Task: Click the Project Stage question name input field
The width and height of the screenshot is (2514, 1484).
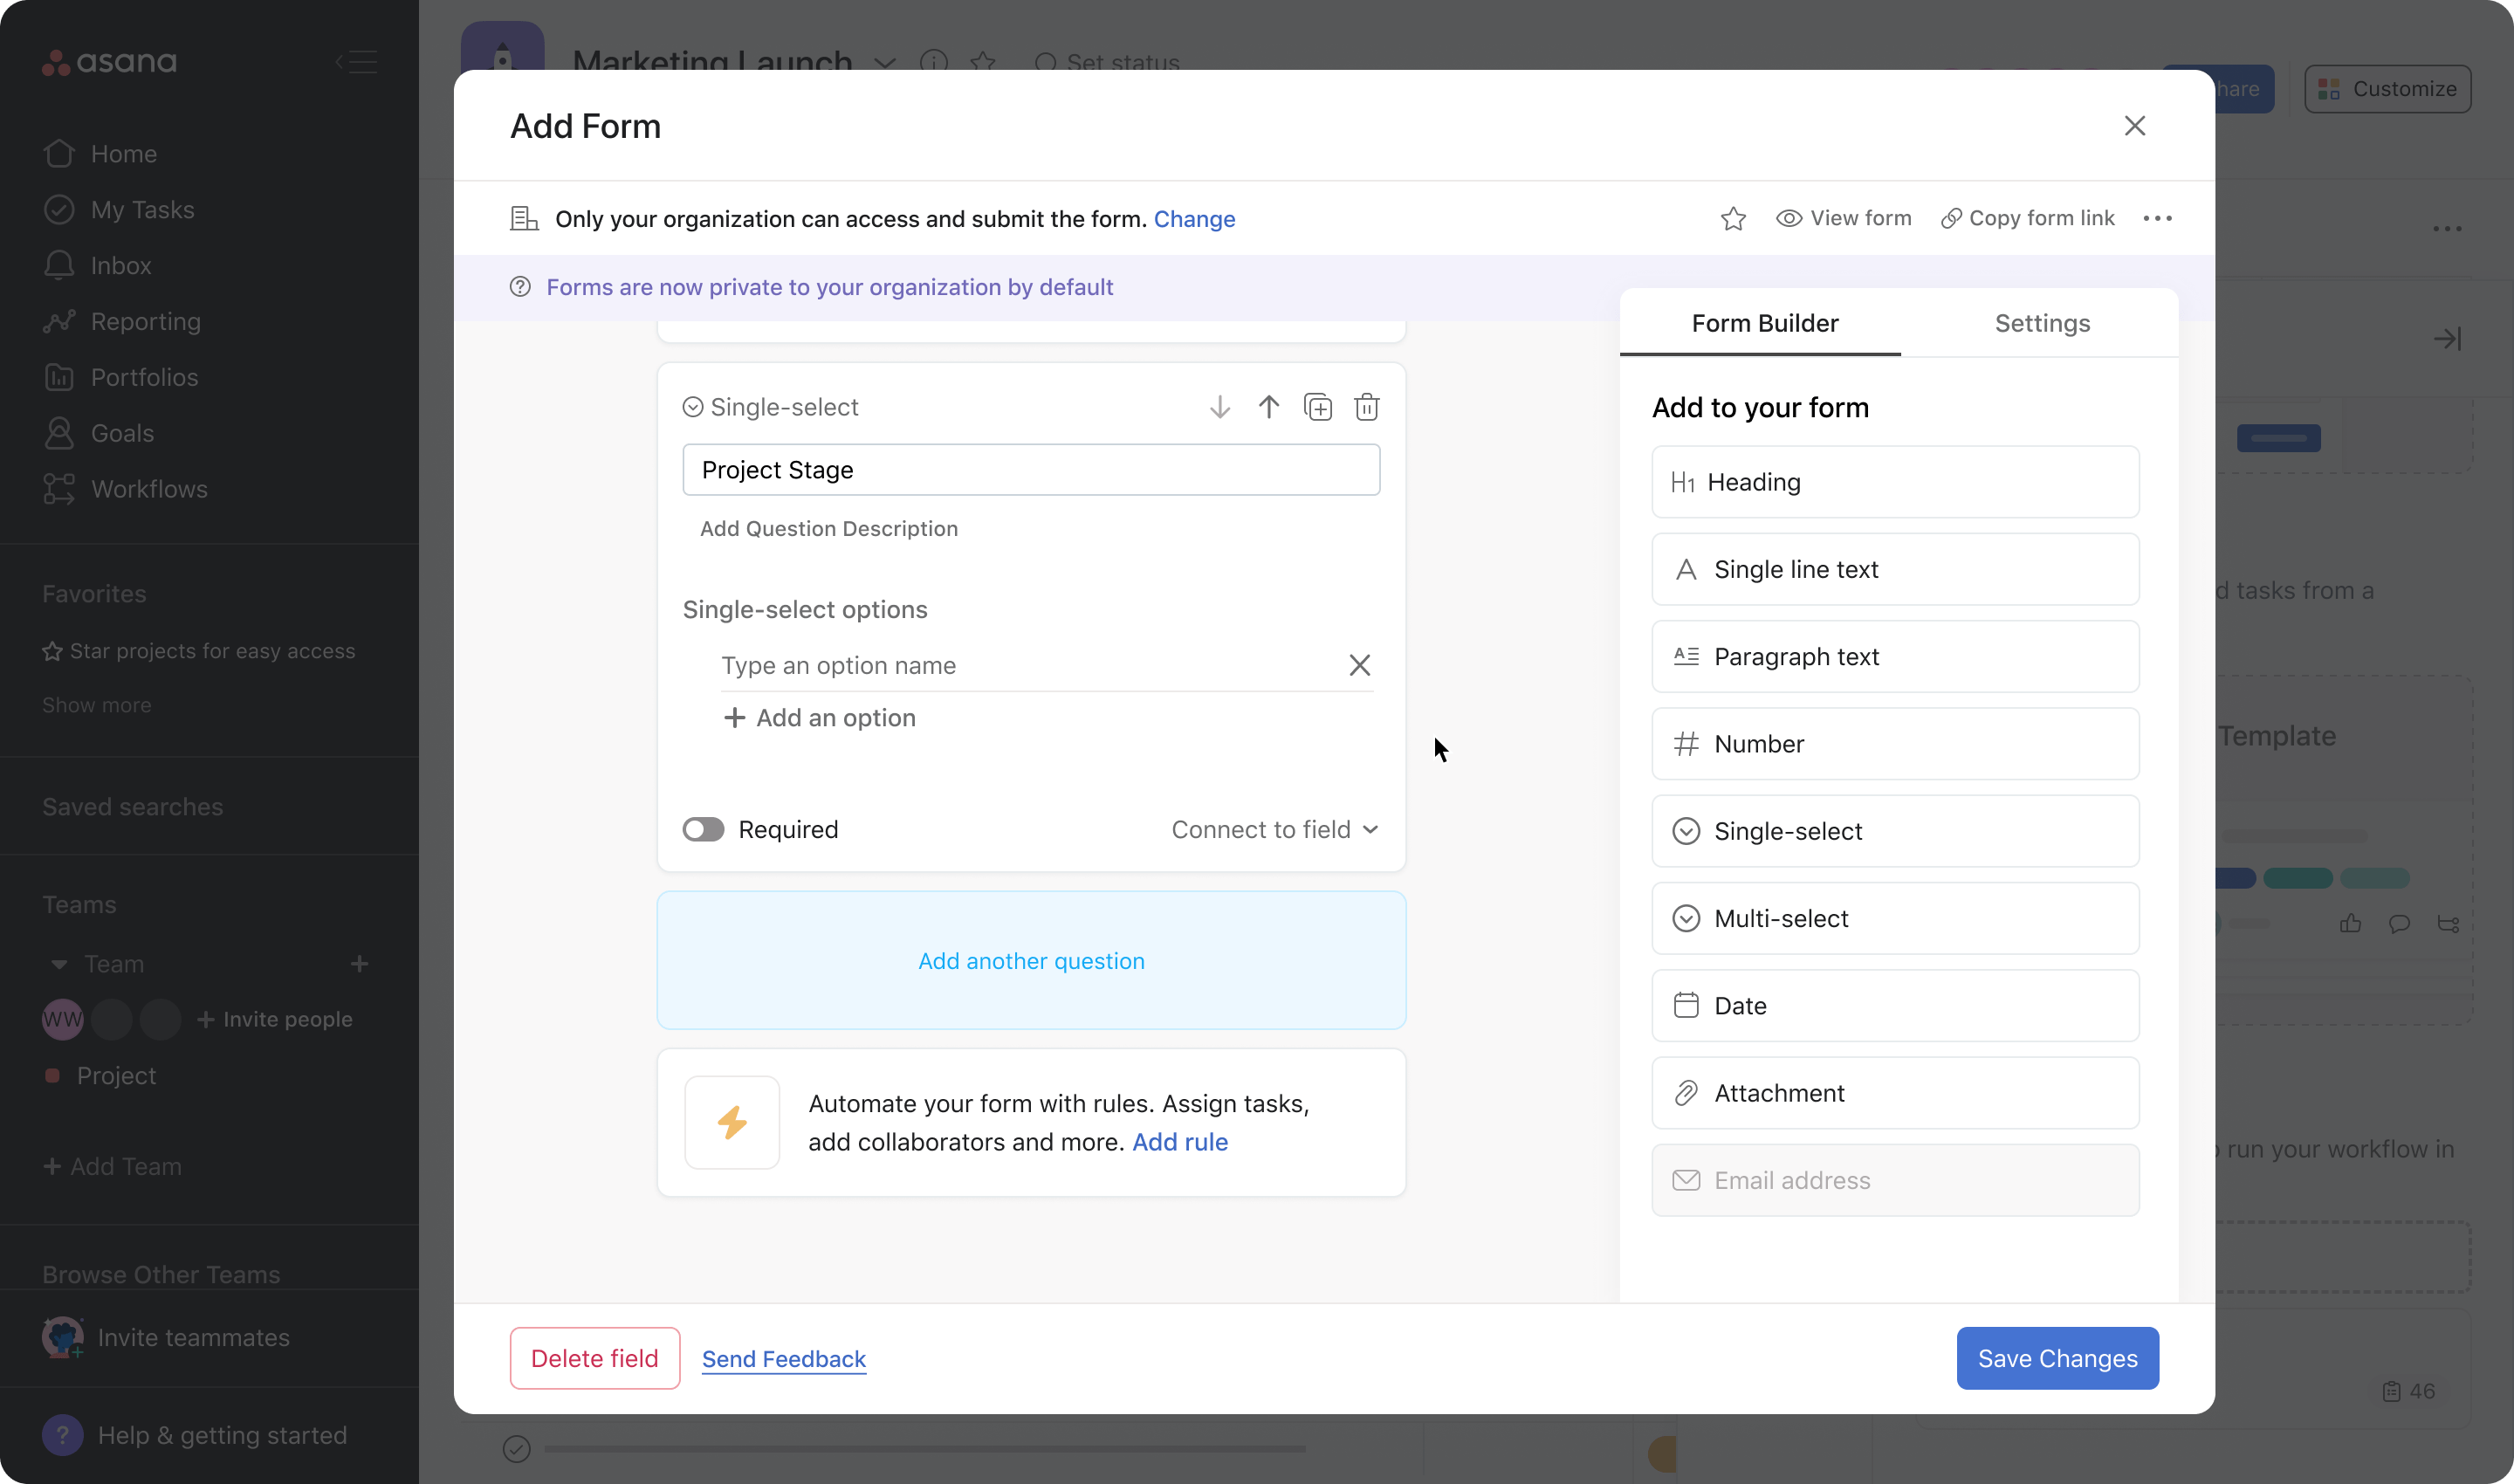Action: click(x=1032, y=468)
